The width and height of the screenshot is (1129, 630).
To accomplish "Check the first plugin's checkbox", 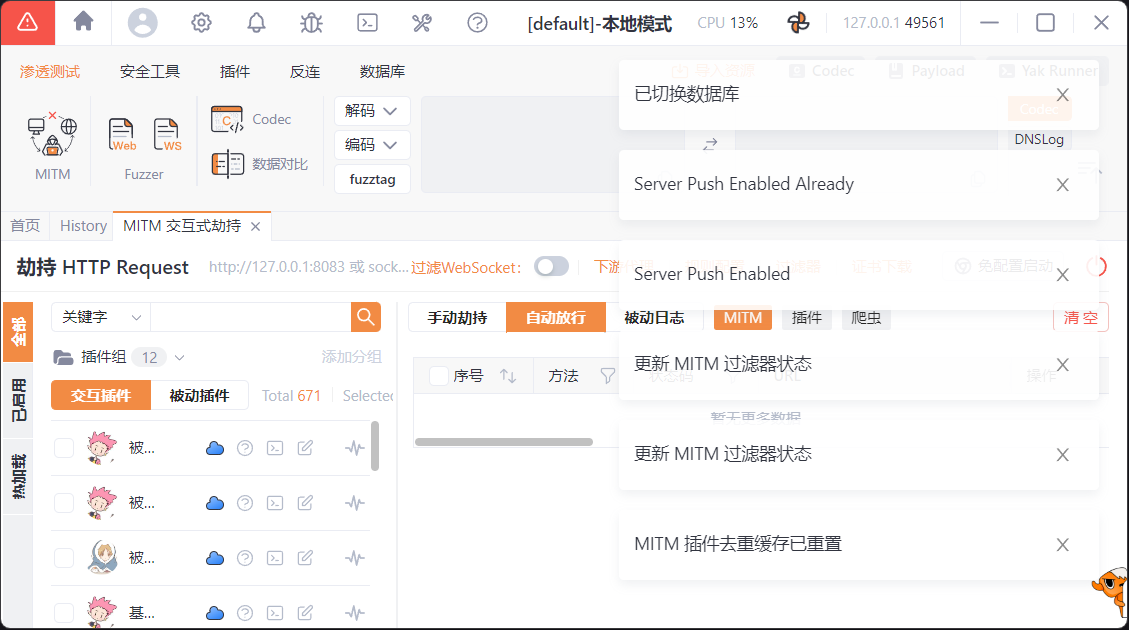I will point(64,448).
